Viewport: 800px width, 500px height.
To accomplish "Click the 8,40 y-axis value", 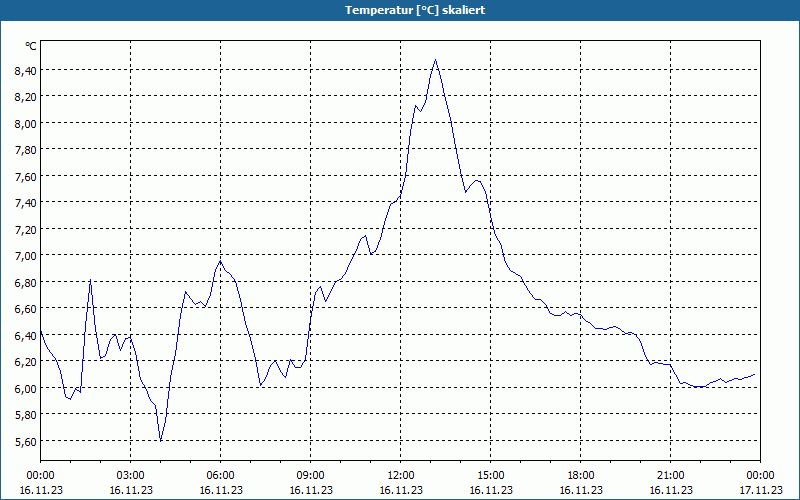I will coord(26,71).
